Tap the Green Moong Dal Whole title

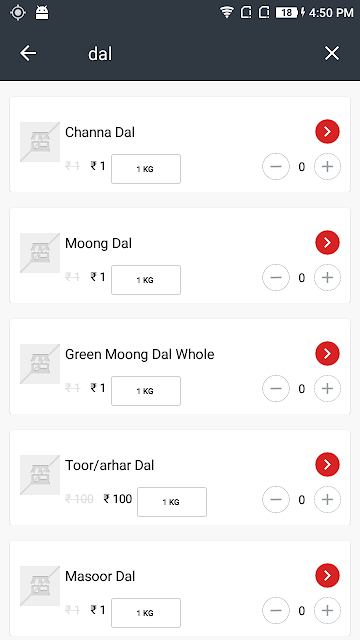tap(140, 354)
